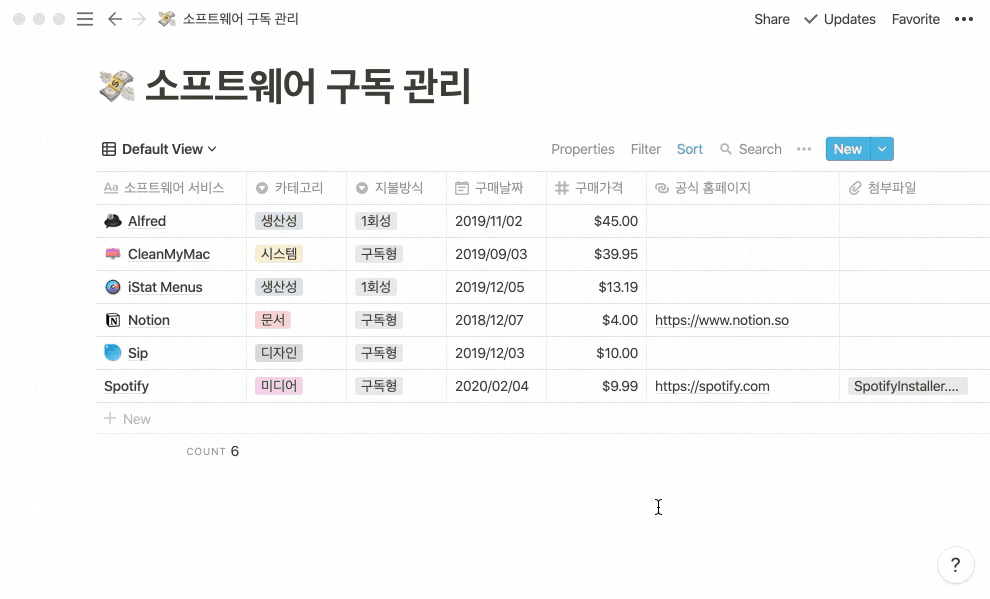Click Spotify's date 2020/02/04
Viewport: 990px width, 599px height.
pyautogui.click(x=492, y=386)
